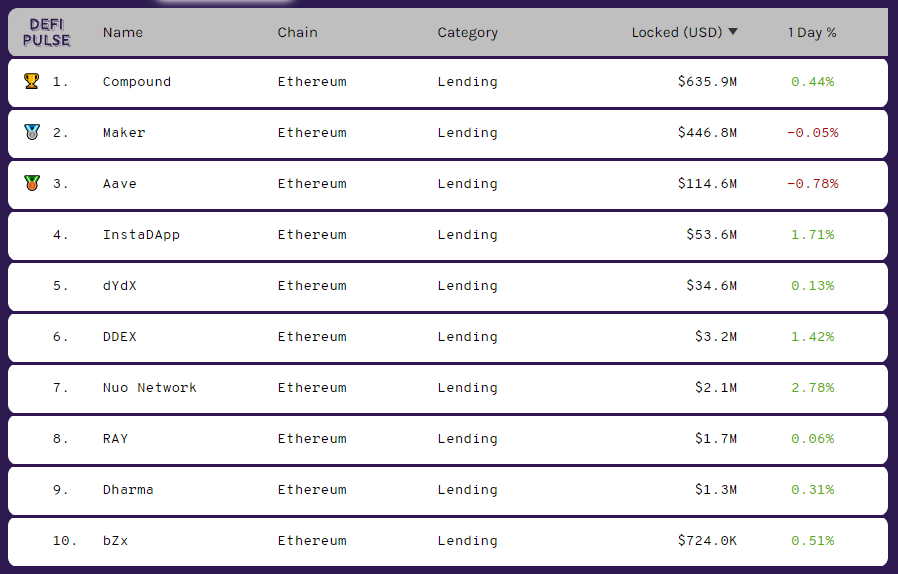Click the bronze medal icon beside Aave
This screenshot has height=574, width=898.
pyautogui.click(x=31, y=183)
